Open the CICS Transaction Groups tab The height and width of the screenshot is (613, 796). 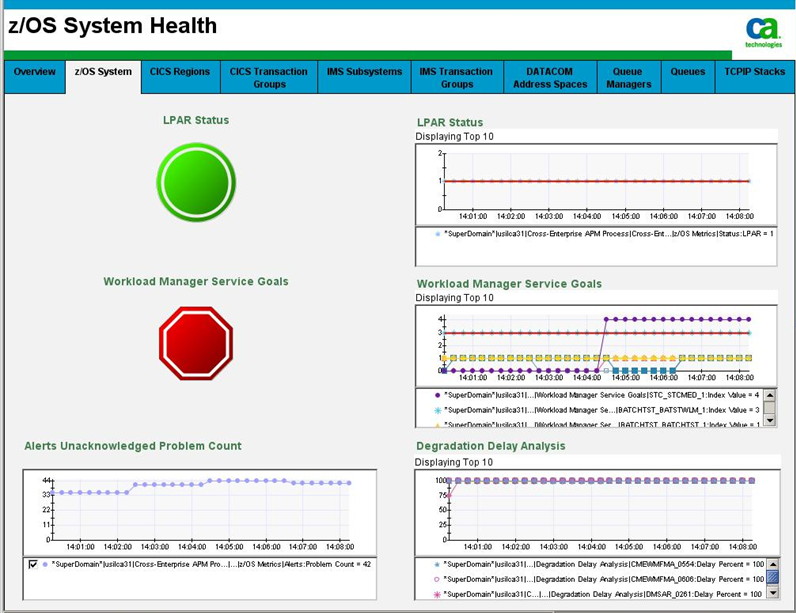pos(269,77)
